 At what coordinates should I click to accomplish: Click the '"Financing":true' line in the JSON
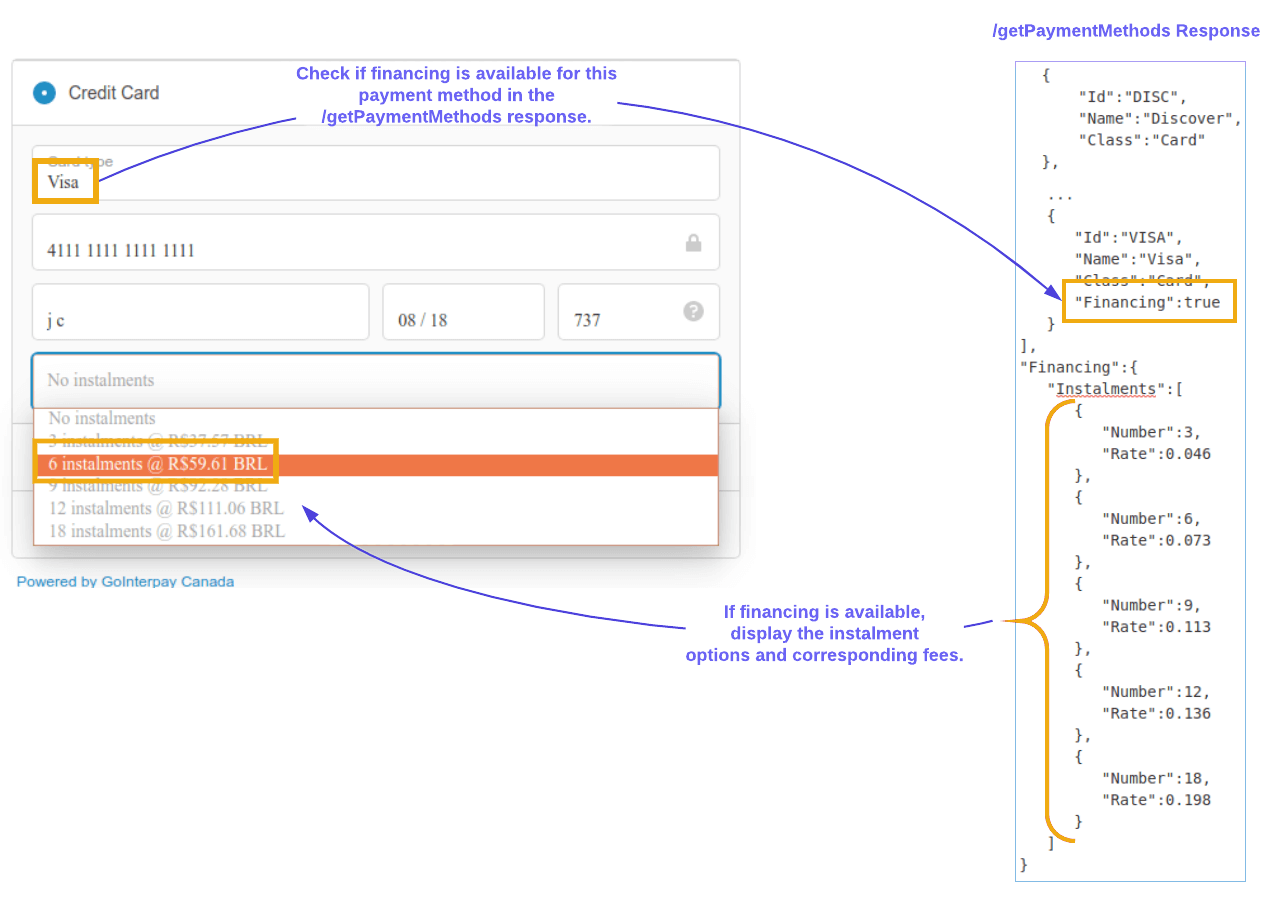tap(1147, 302)
